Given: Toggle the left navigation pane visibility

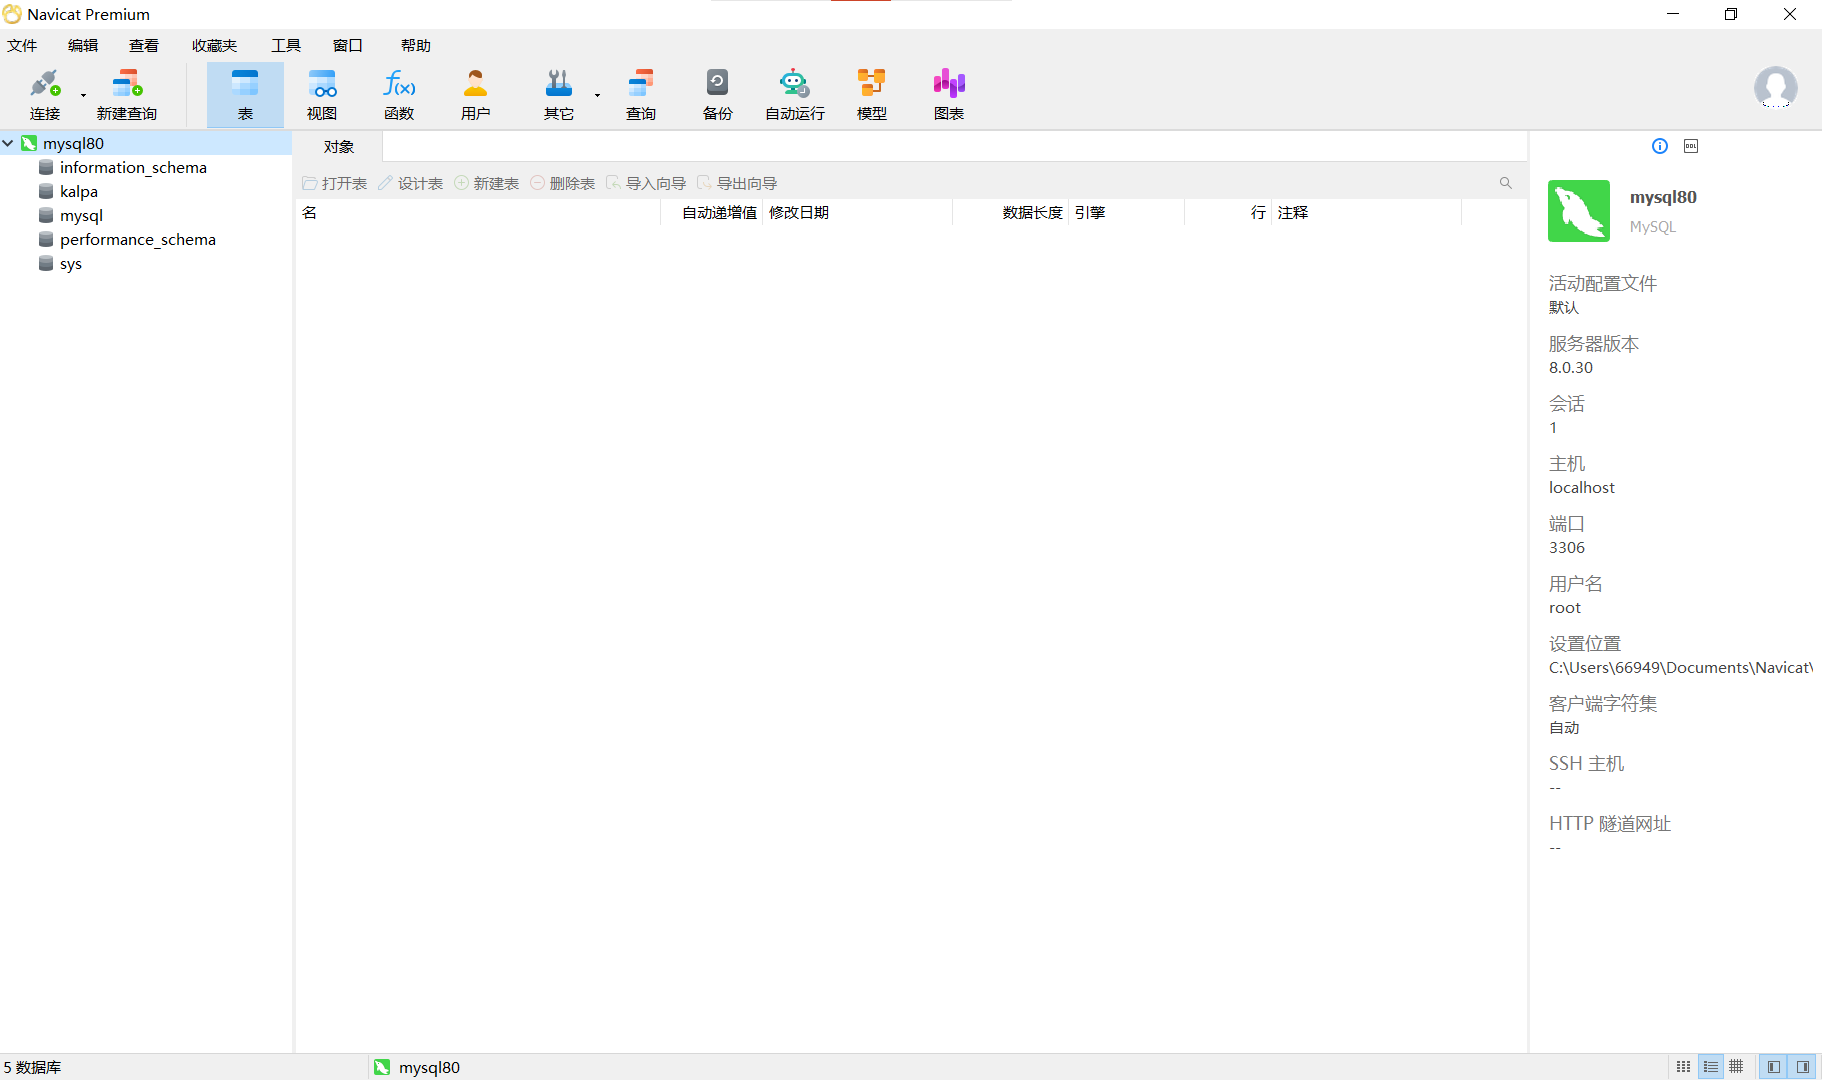Looking at the screenshot, I should click(x=1773, y=1067).
